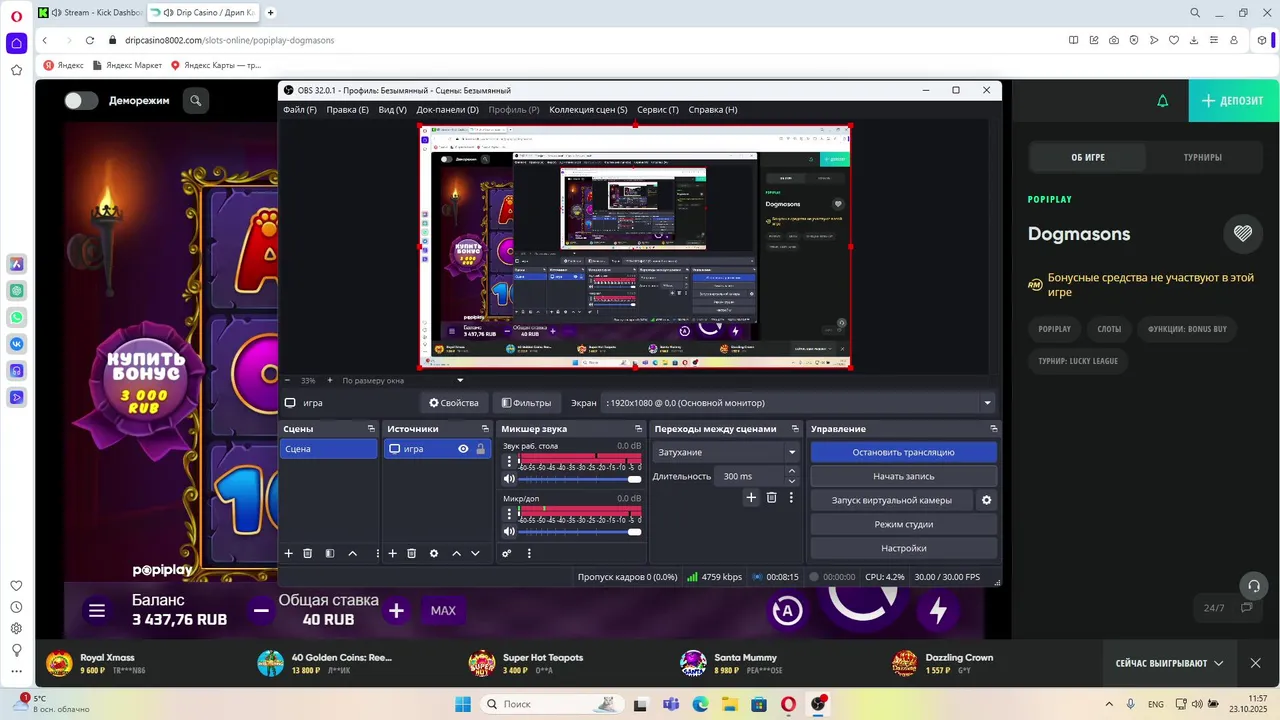
Task: Open ENG language switcher in taskbar
Action: tap(1156, 704)
